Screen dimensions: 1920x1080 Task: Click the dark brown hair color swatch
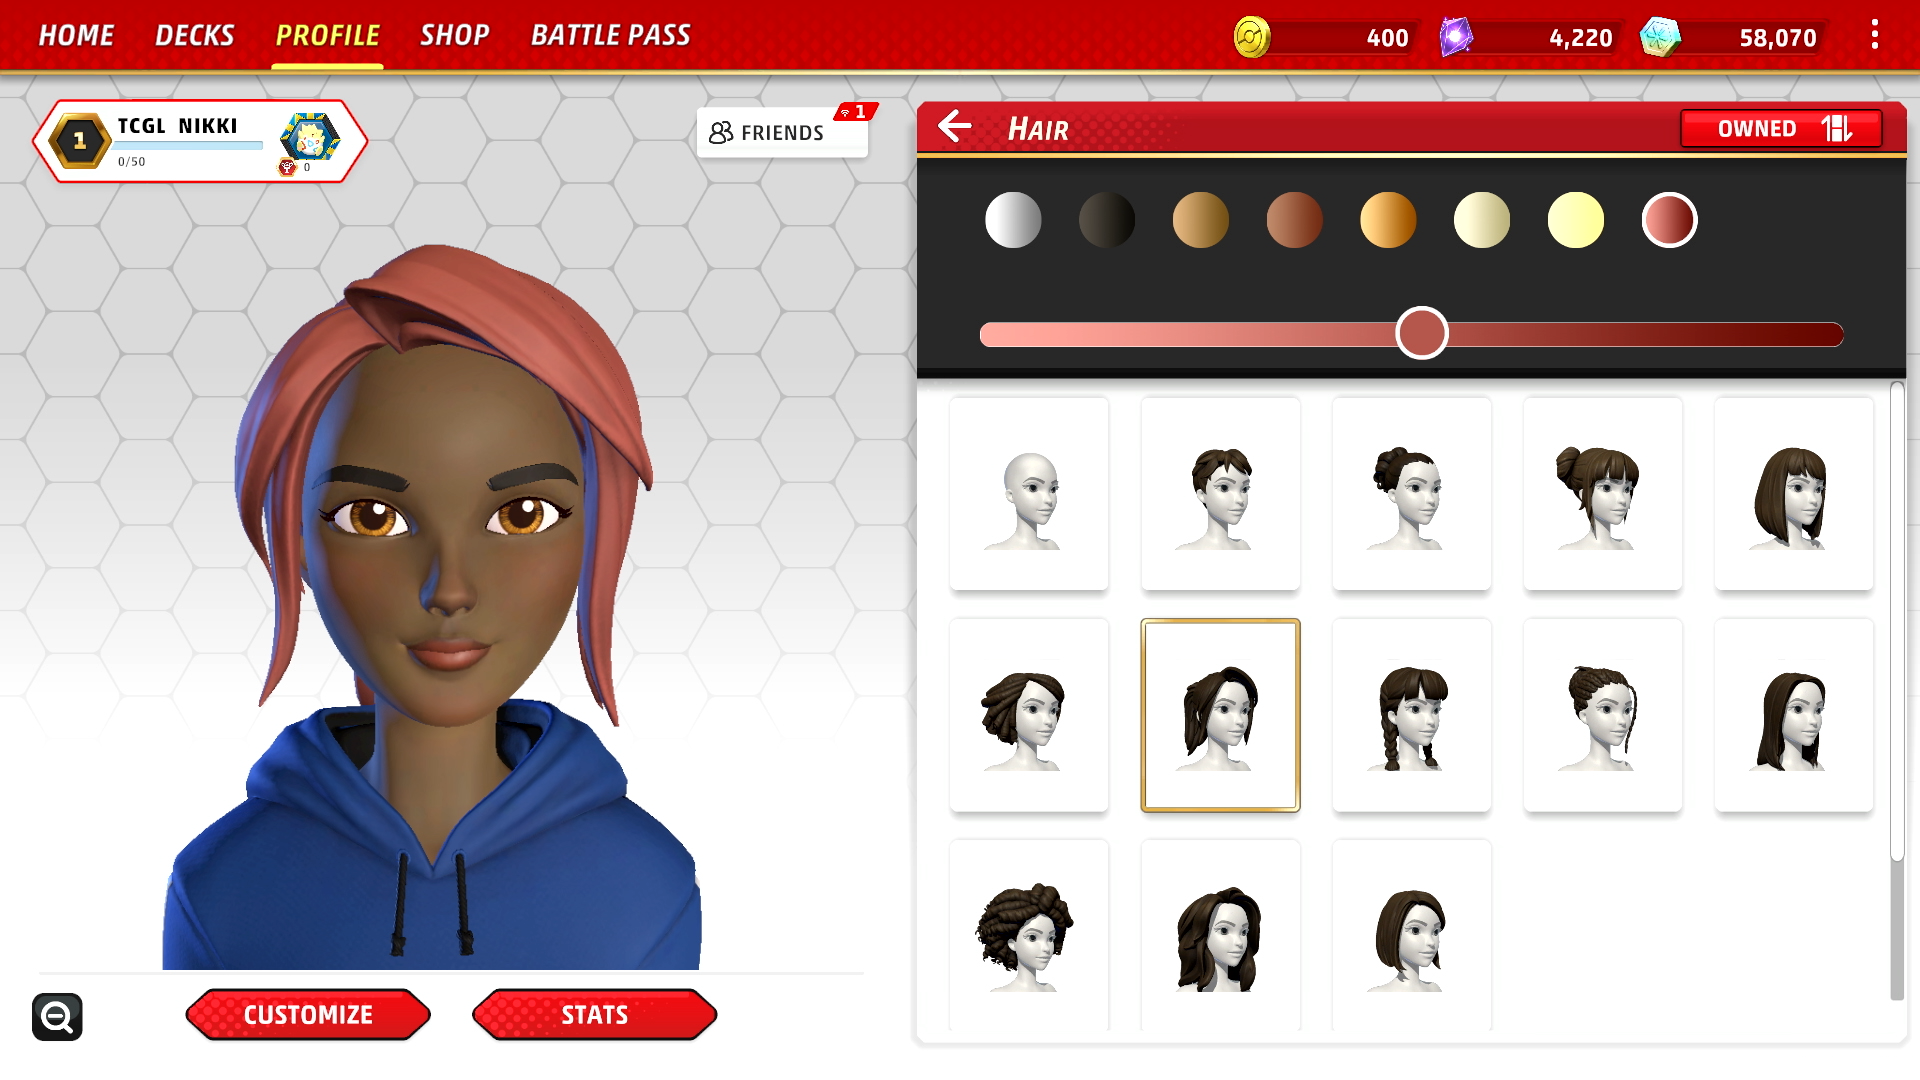[1106, 220]
